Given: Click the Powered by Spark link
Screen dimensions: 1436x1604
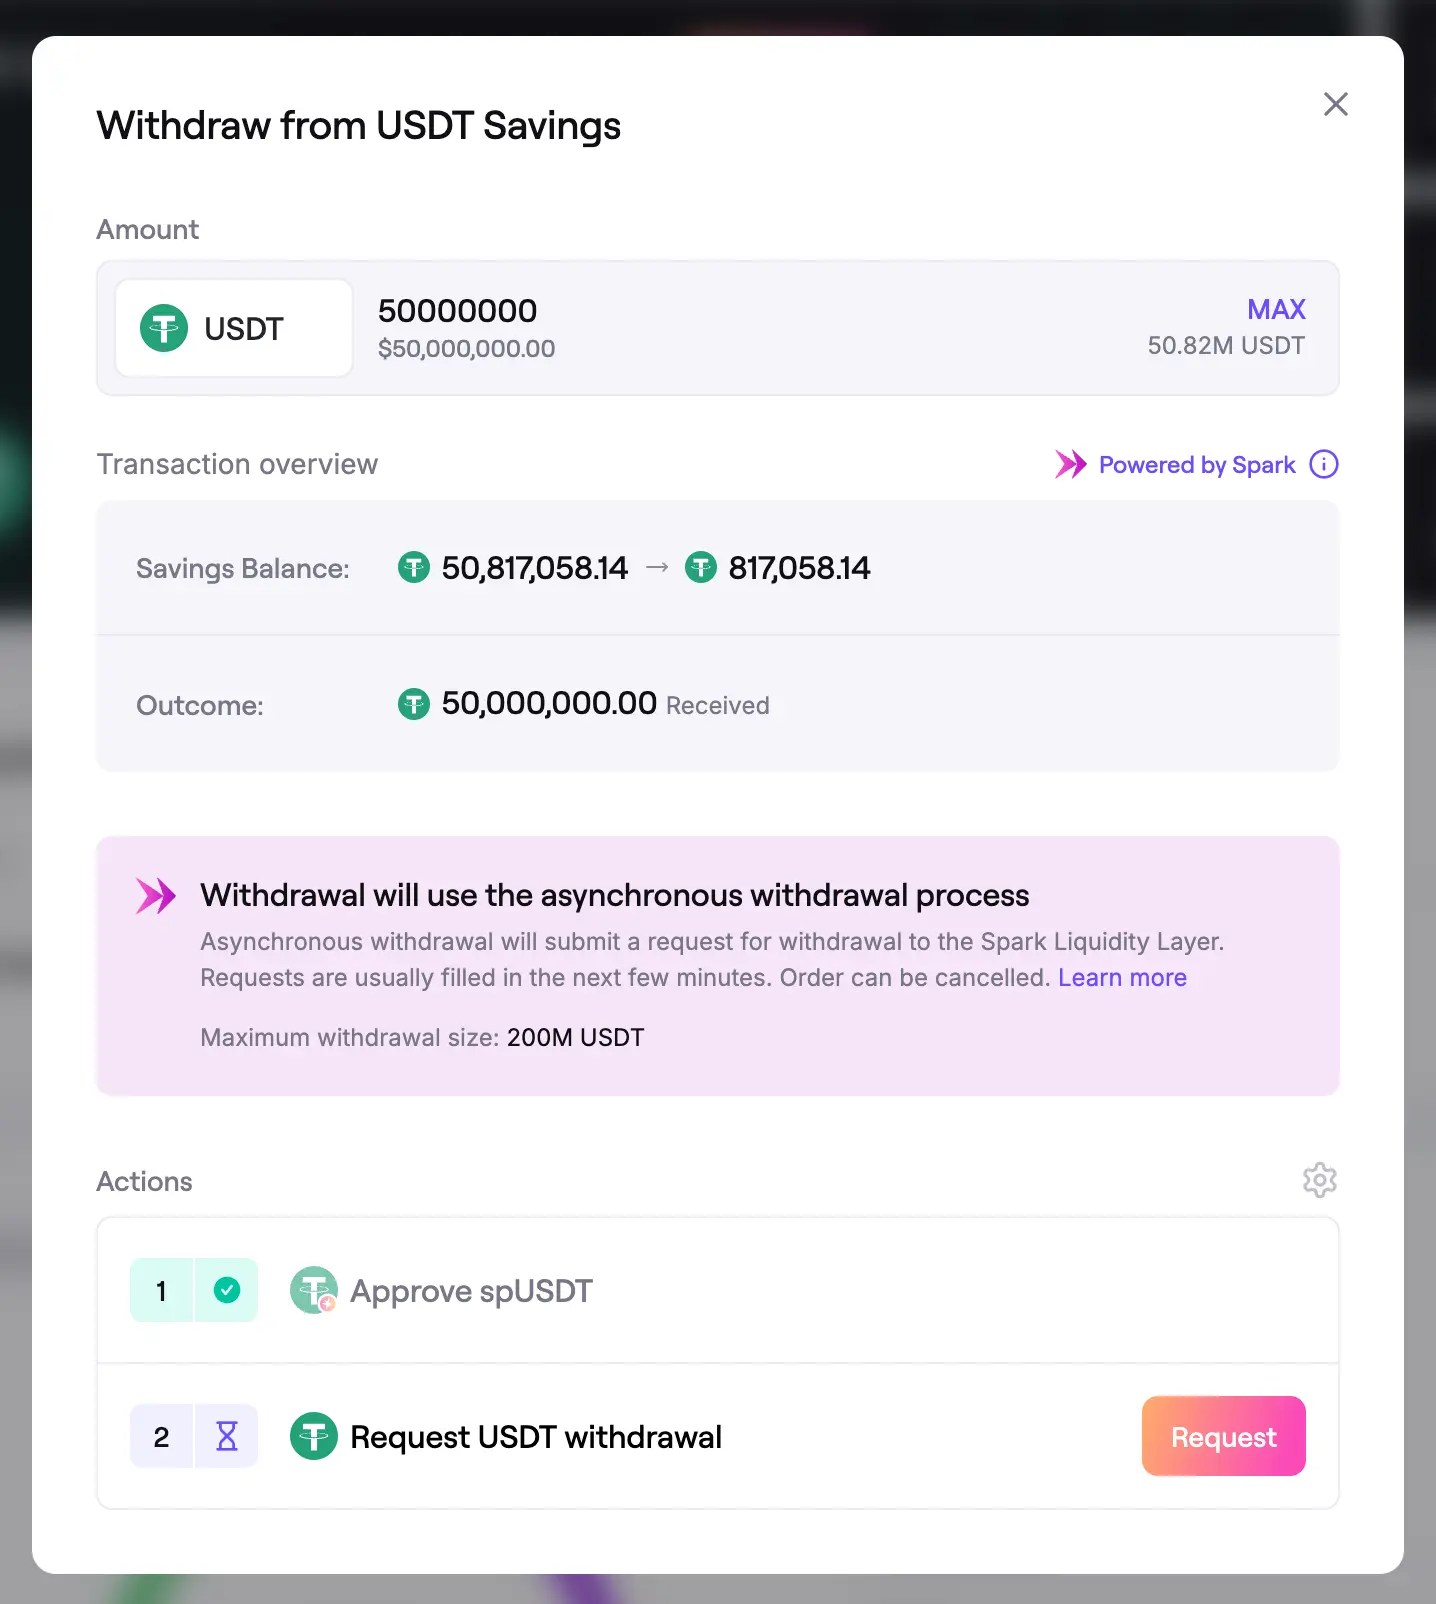Looking at the screenshot, I should 1196,465.
